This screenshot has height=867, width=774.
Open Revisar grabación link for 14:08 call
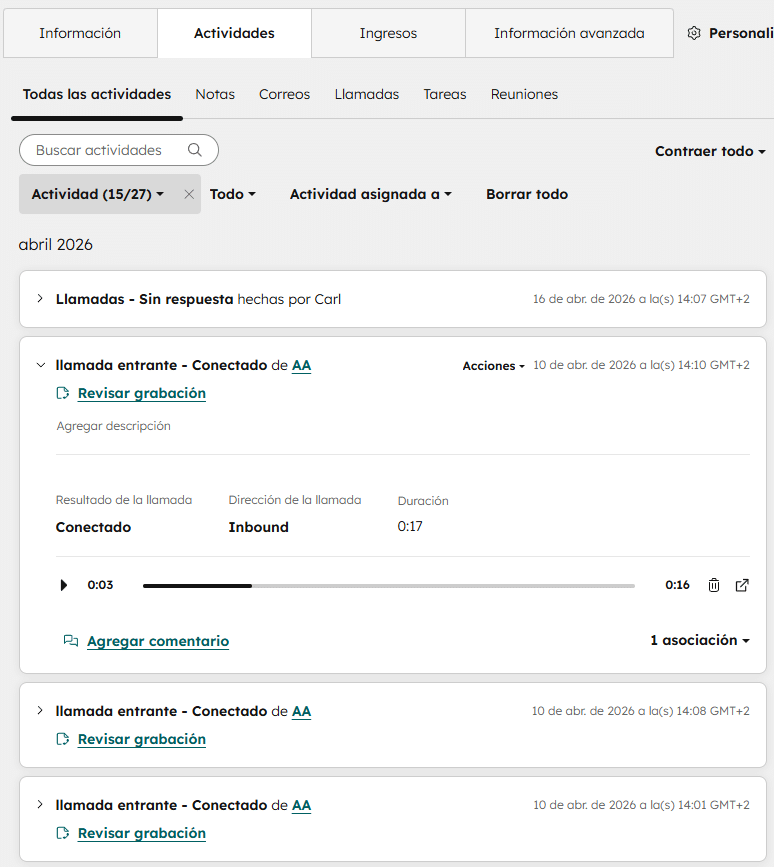point(141,739)
